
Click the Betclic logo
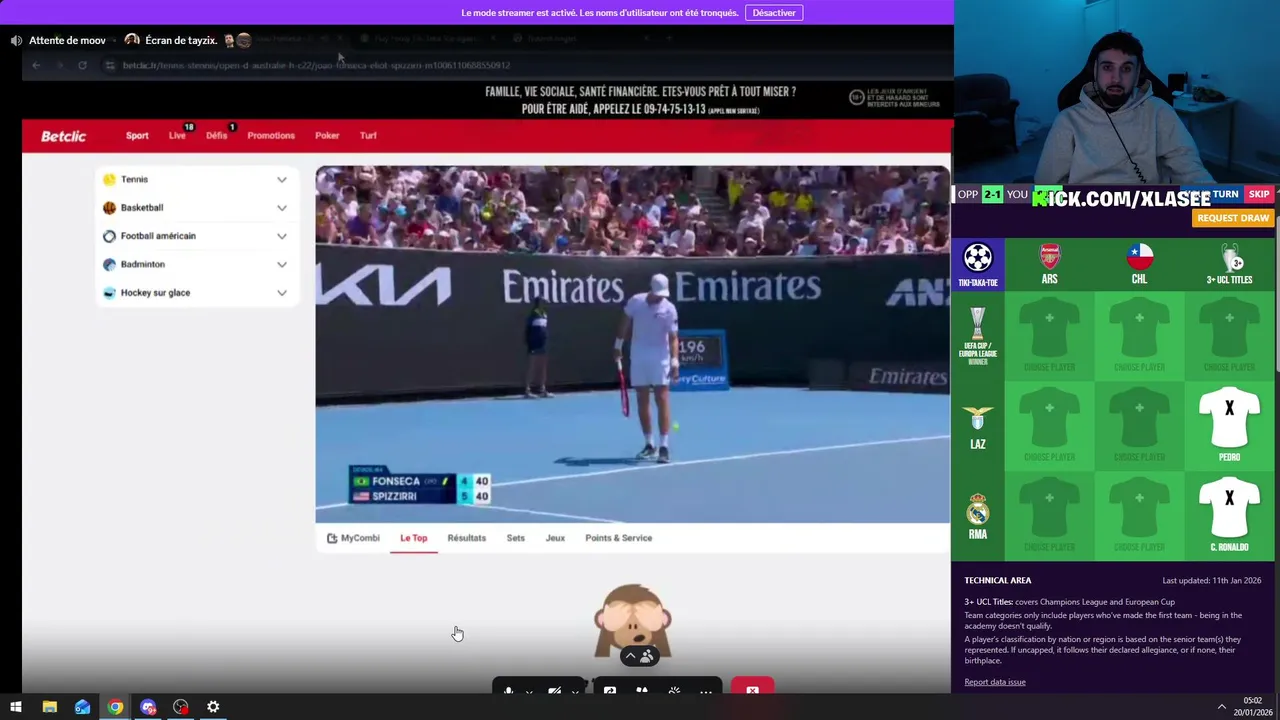point(63,136)
